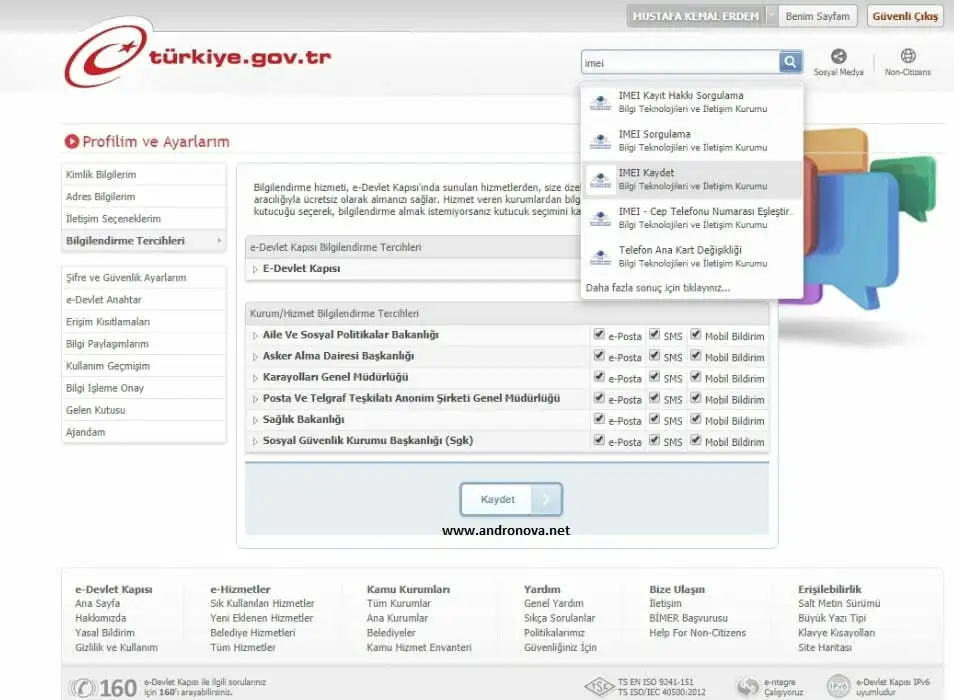
Task: Uncheck e-Posta for Posta Ve Telgraf Teşkilatı
Action: (599, 398)
